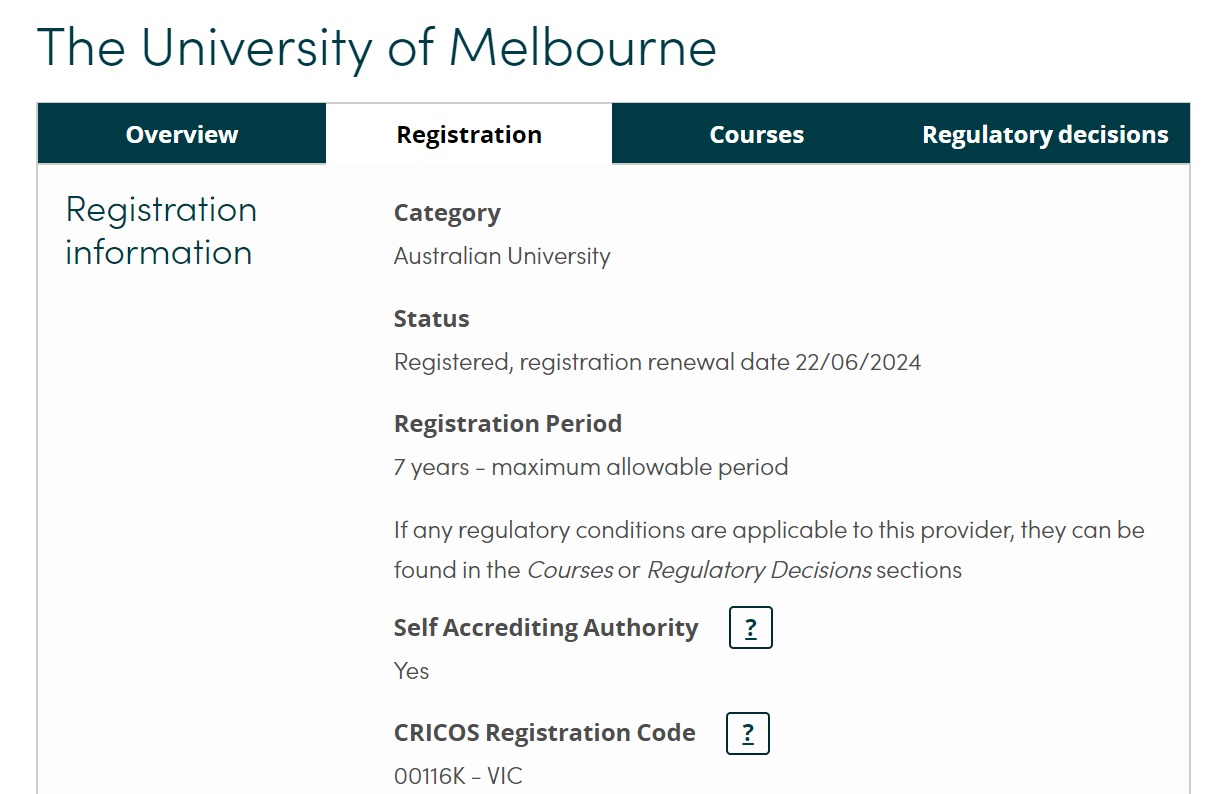The height and width of the screenshot is (794, 1230).
Task: Click the Status field label
Action: 431,319
